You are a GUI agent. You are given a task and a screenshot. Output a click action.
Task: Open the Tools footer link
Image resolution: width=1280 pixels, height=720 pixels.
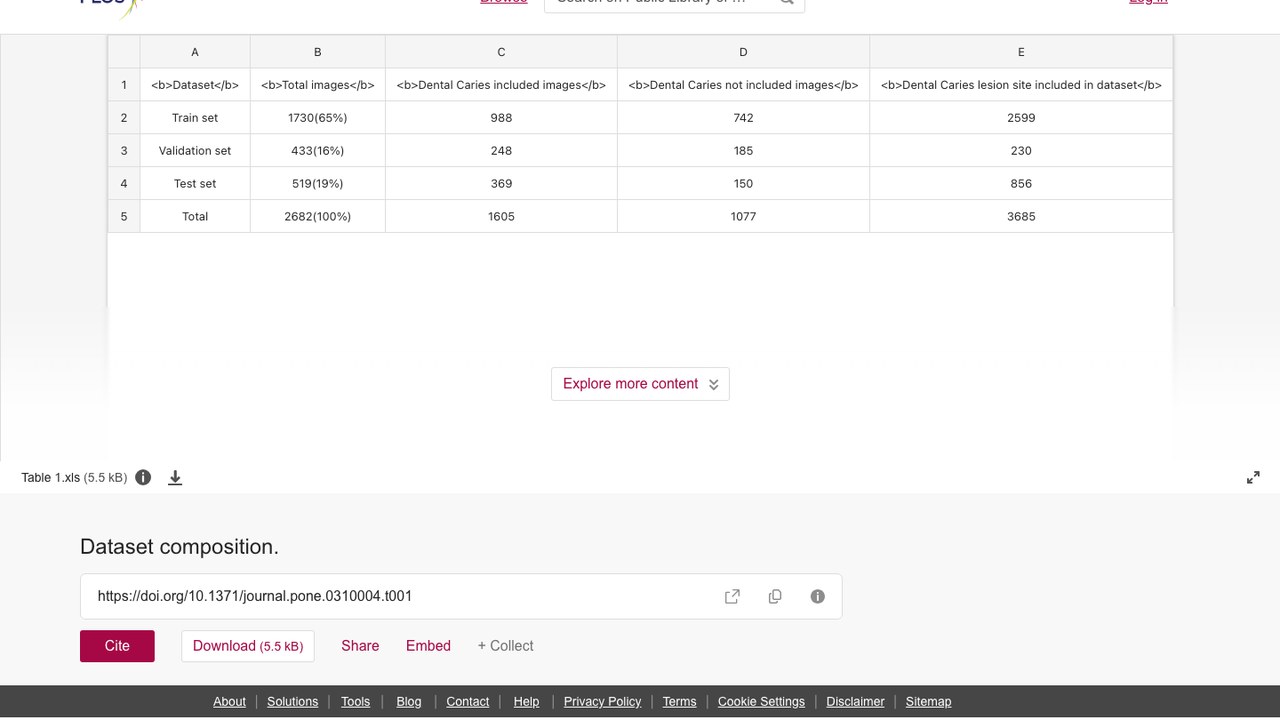[355, 701]
